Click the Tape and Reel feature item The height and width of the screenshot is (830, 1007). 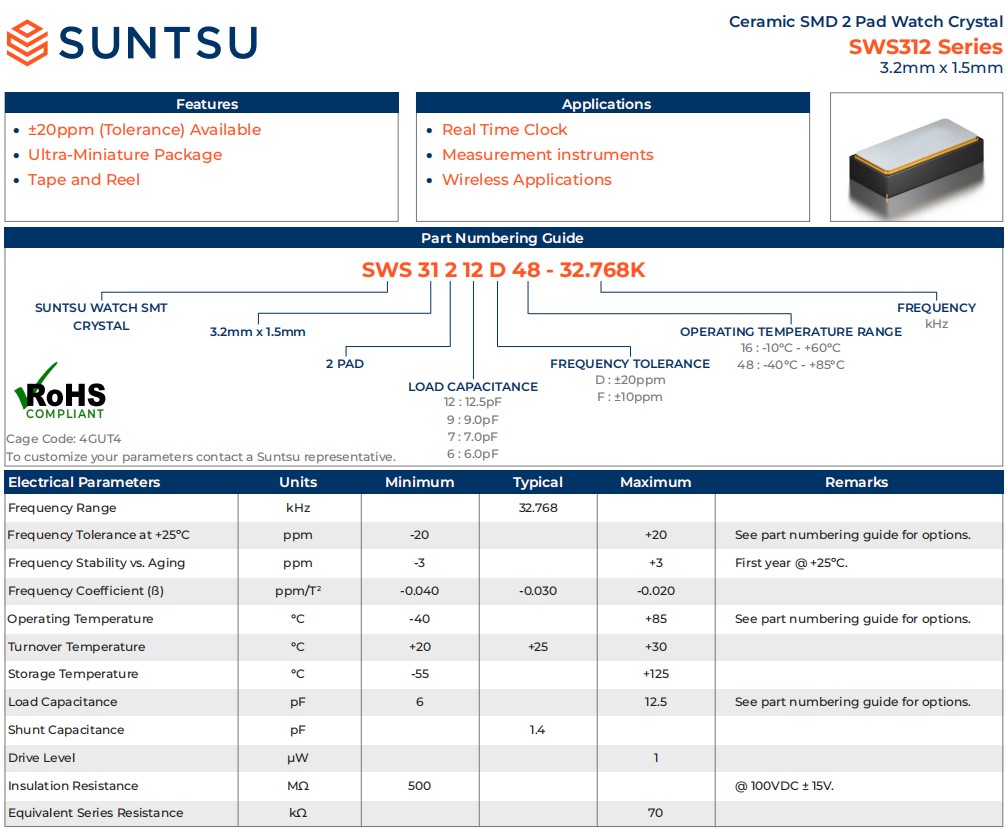[x=84, y=180]
